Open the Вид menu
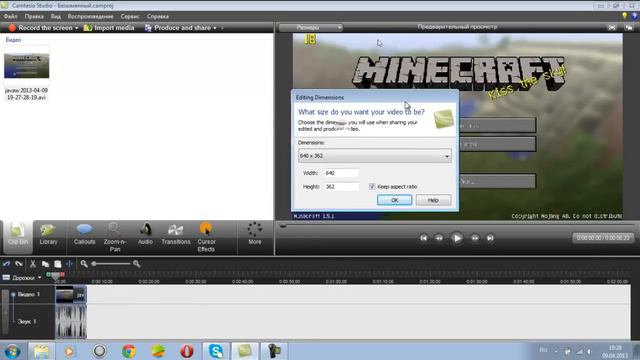640x360 pixels. 56,16
